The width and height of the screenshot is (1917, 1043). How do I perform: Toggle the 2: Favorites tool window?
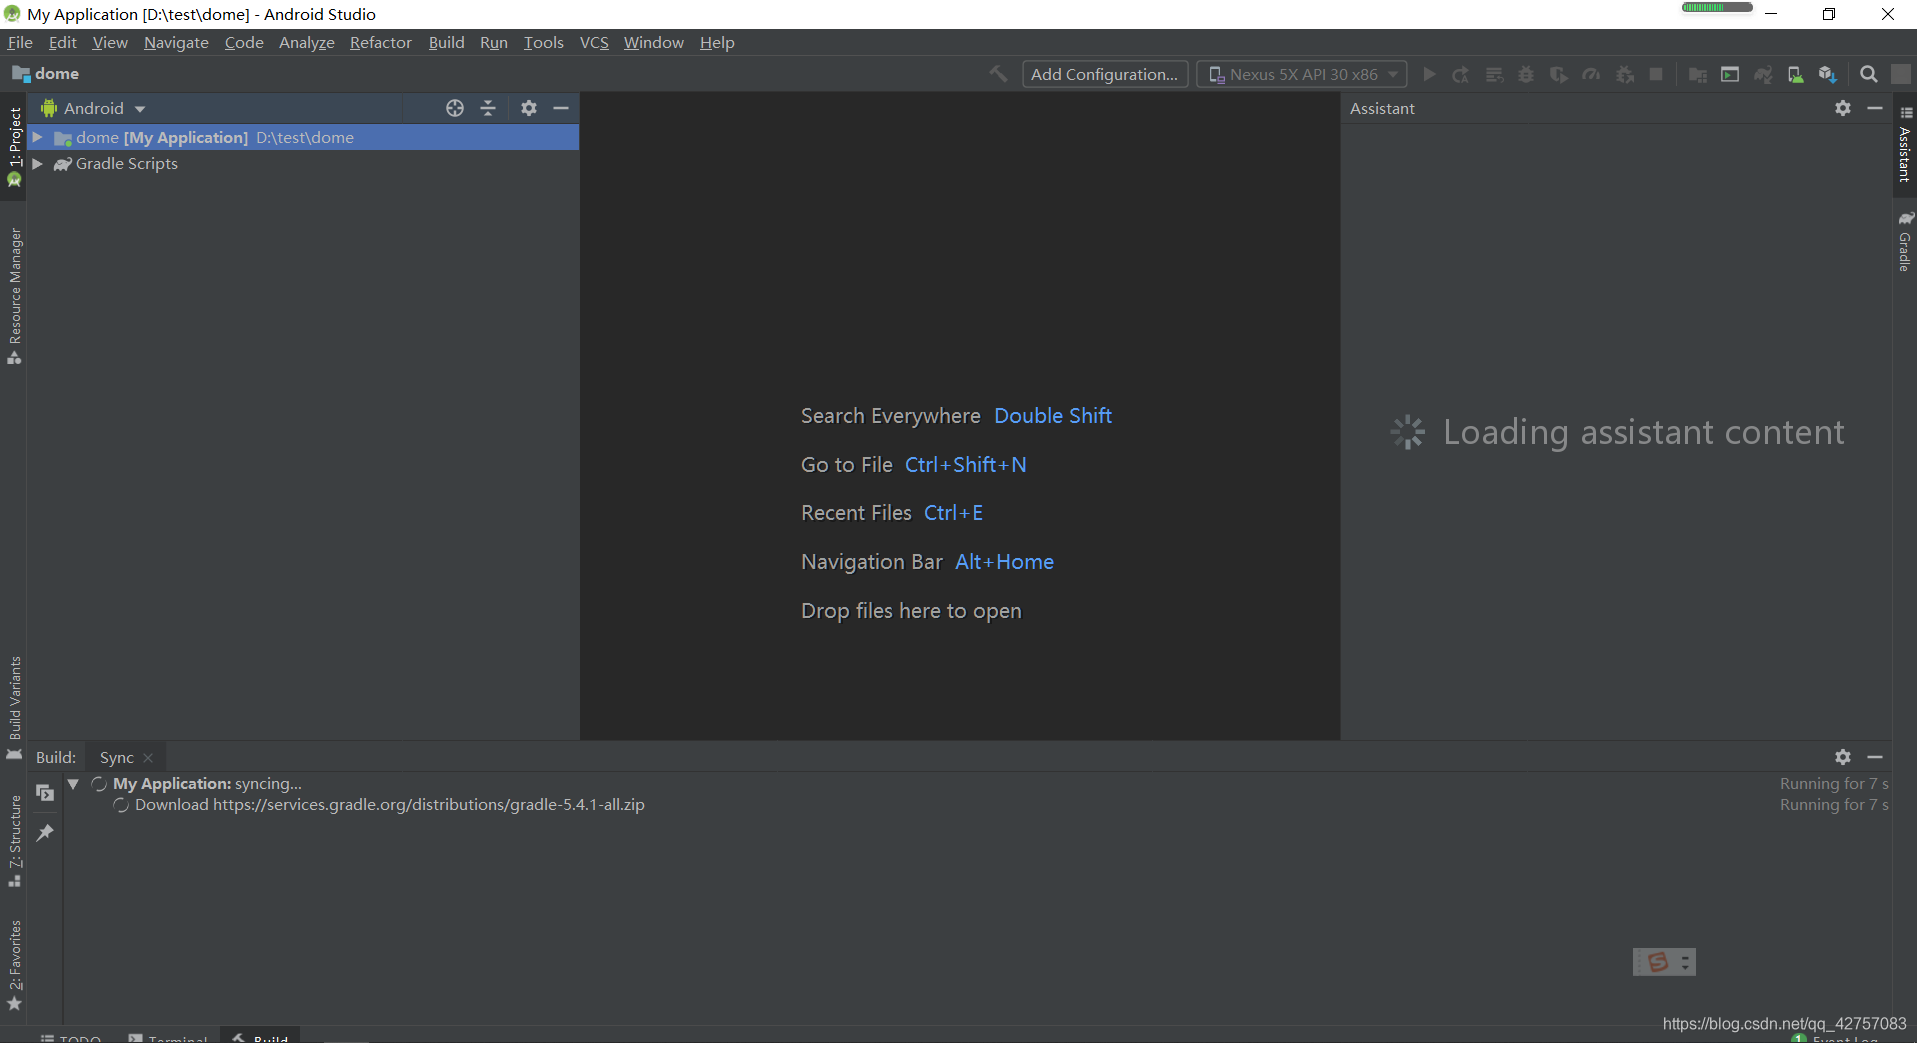point(14,965)
